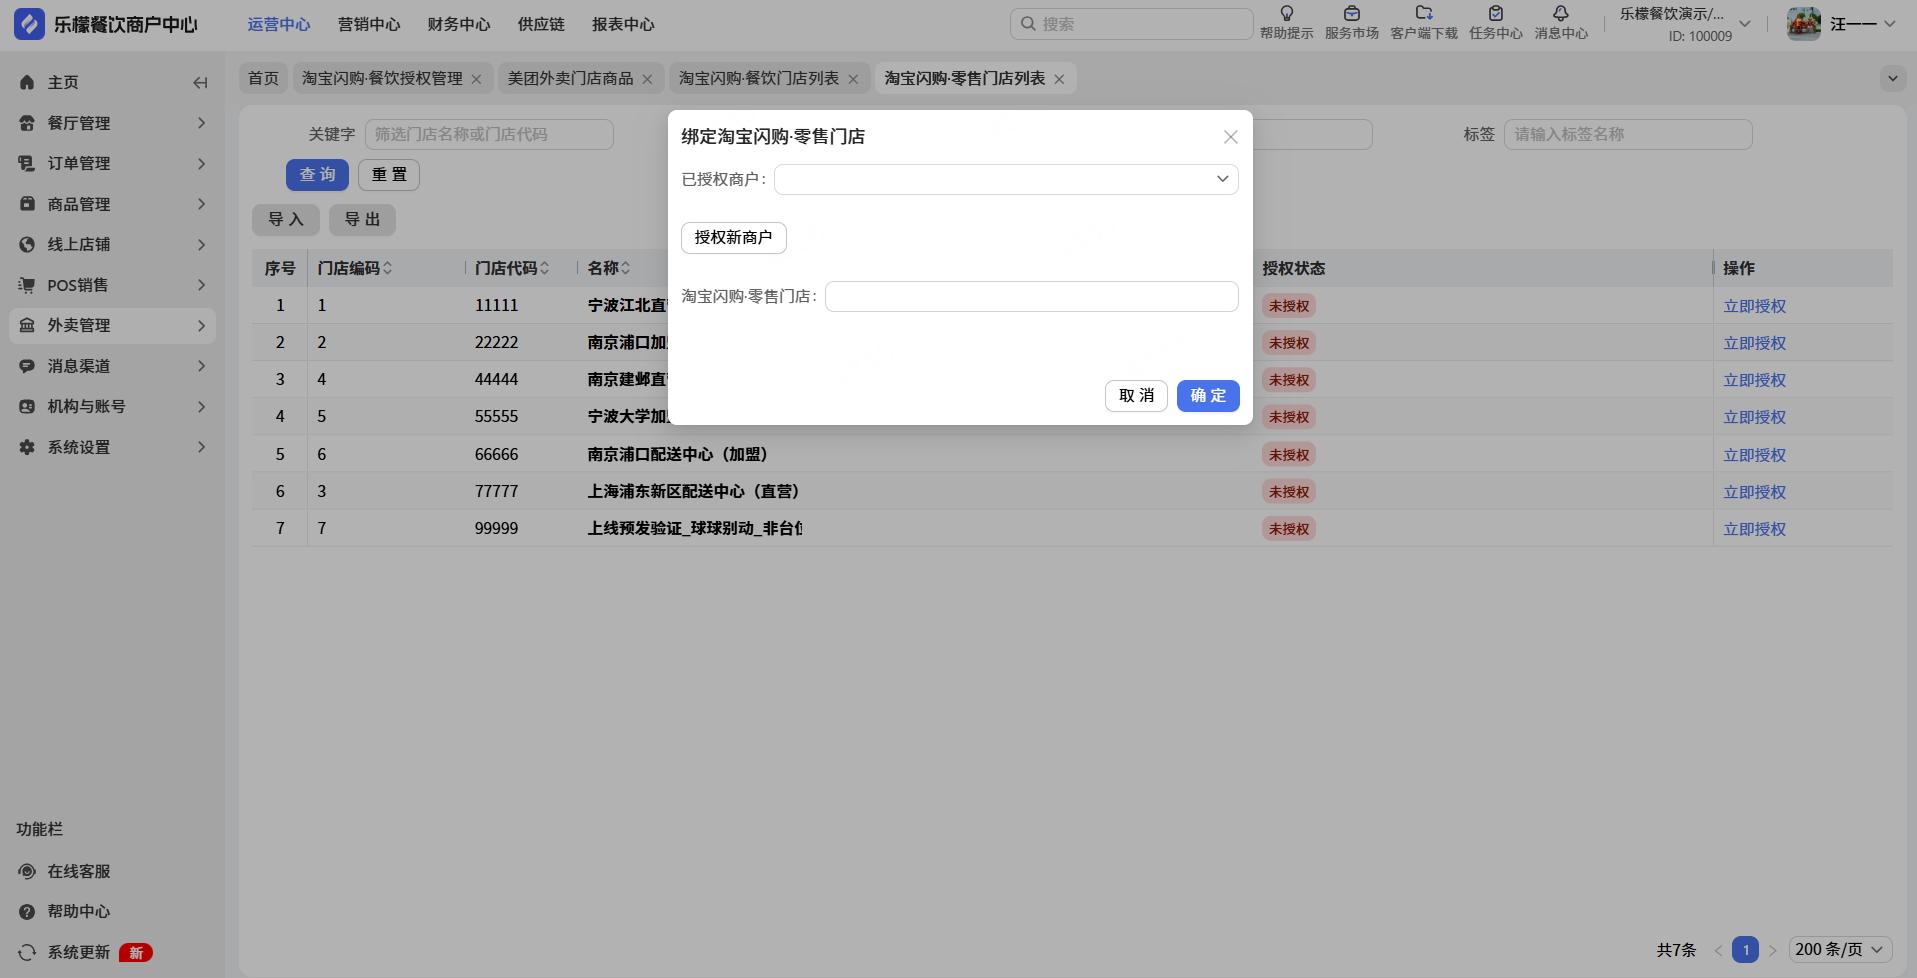The width and height of the screenshot is (1917, 978).
Task: Click the search magnifier icon in top bar
Action: pos(1028,24)
